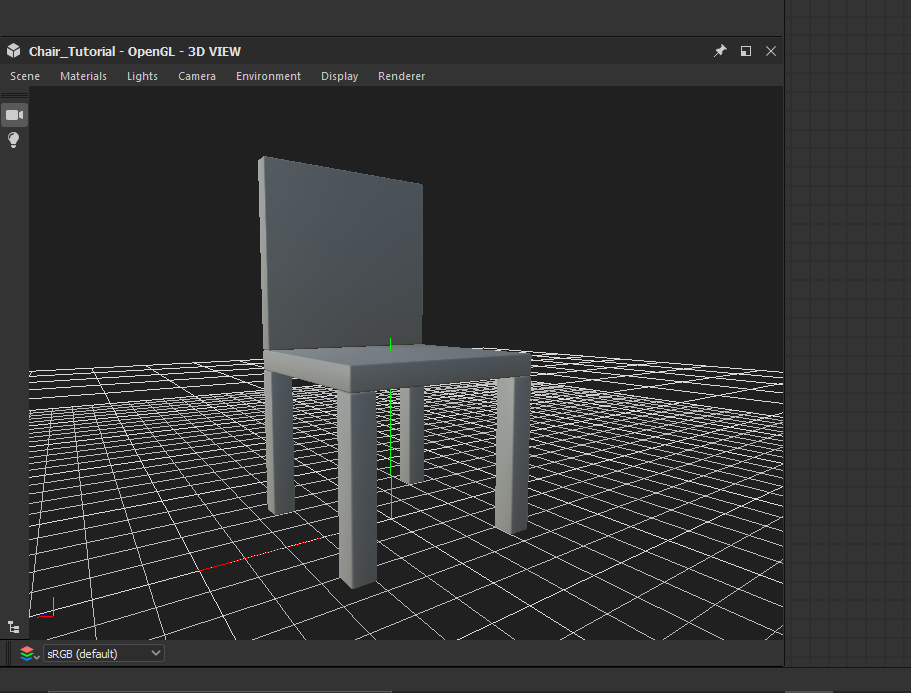The image size is (911, 693).
Task: Click the chevron arrow on the sRGB selector
Action: tap(156, 653)
